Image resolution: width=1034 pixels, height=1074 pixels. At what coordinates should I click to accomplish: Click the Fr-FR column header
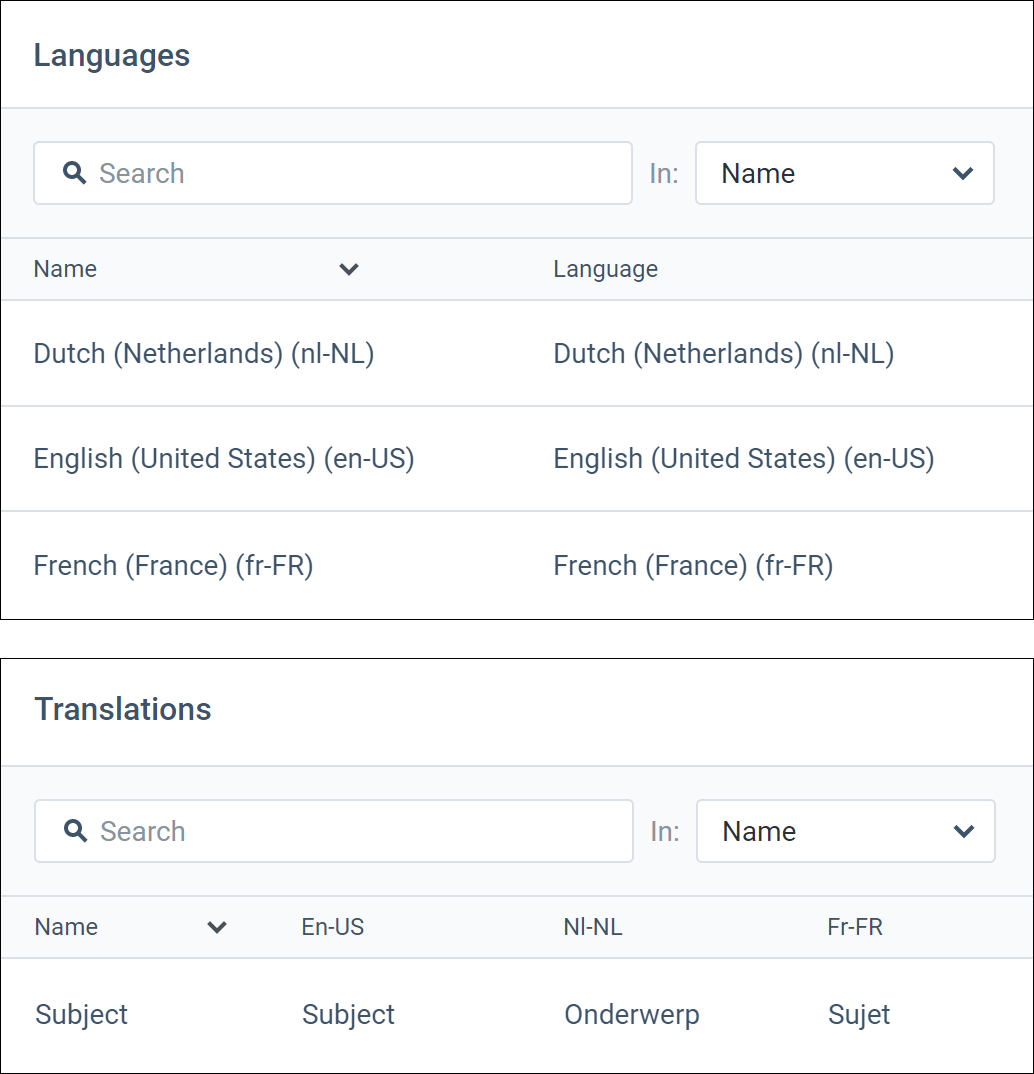[x=855, y=927]
